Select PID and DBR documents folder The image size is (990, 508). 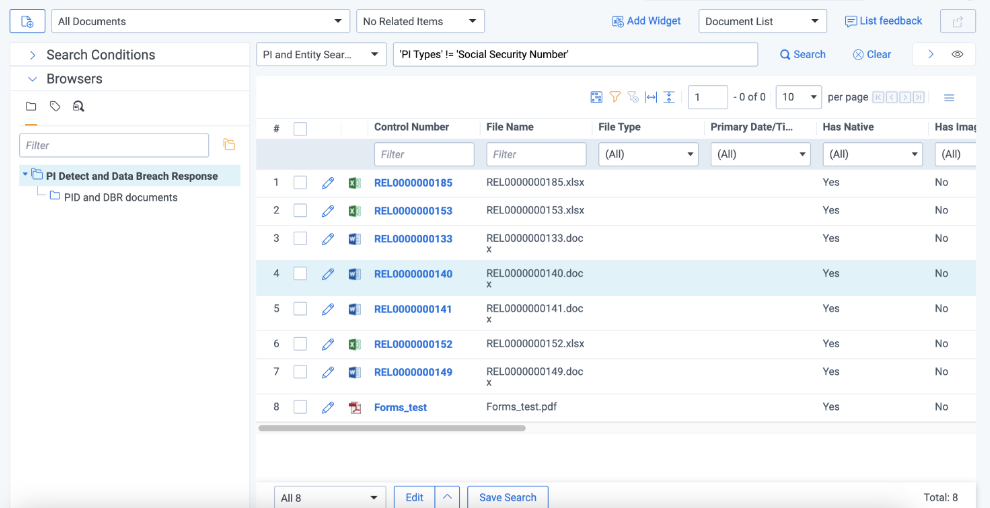point(121,198)
